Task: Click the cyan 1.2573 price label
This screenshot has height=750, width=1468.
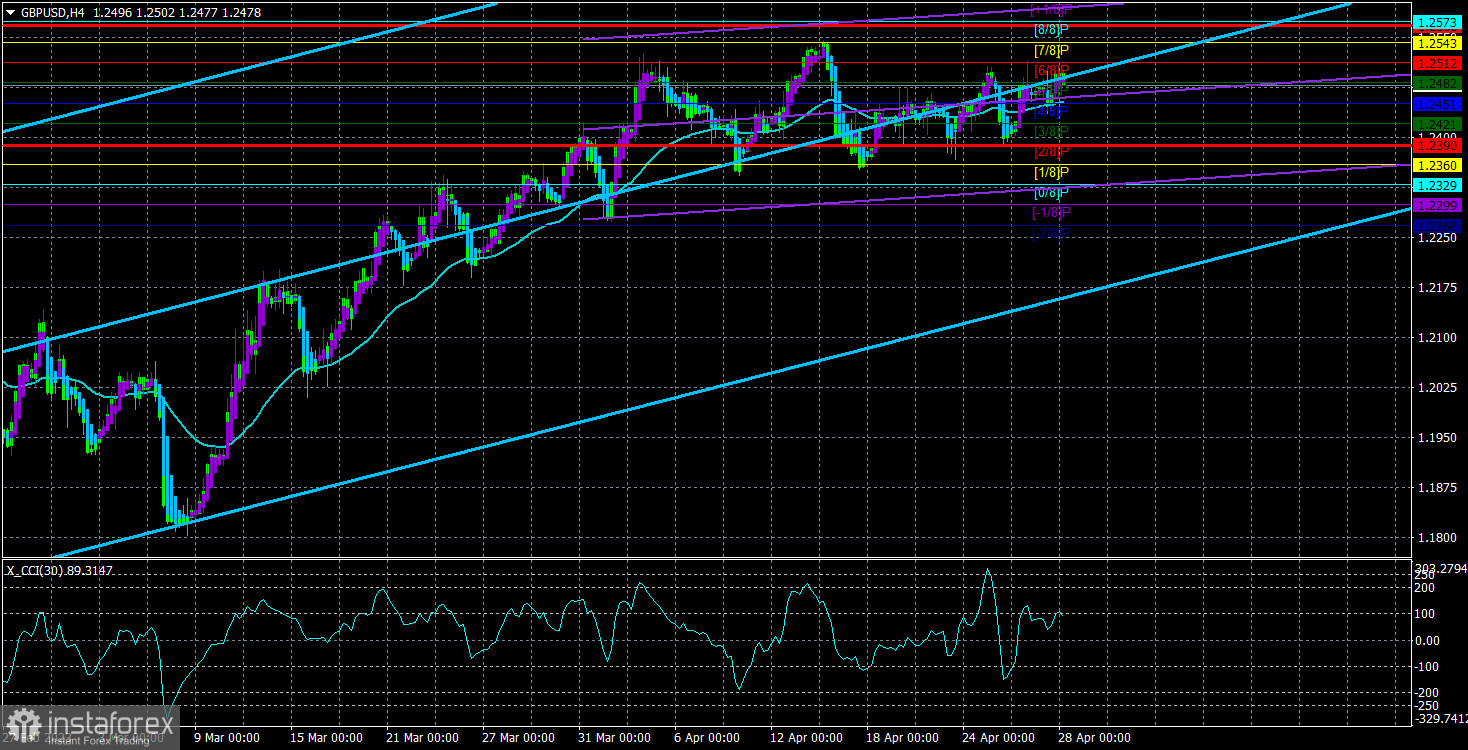Action: click(x=1438, y=22)
